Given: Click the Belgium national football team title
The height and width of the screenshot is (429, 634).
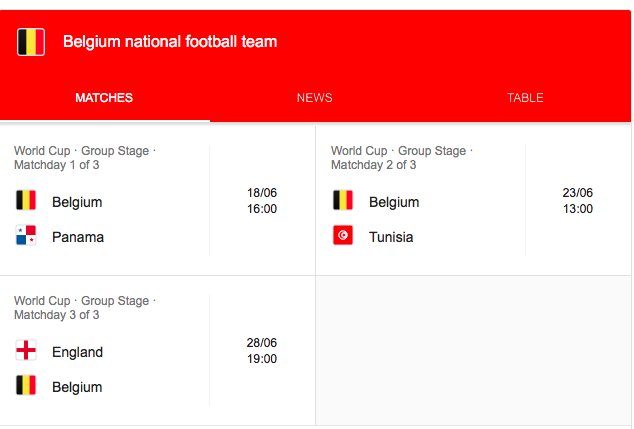Looking at the screenshot, I should [x=170, y=42].
